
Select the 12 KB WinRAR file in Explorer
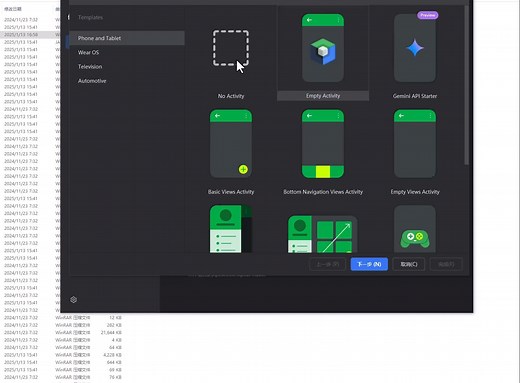(x=63, y=317)
